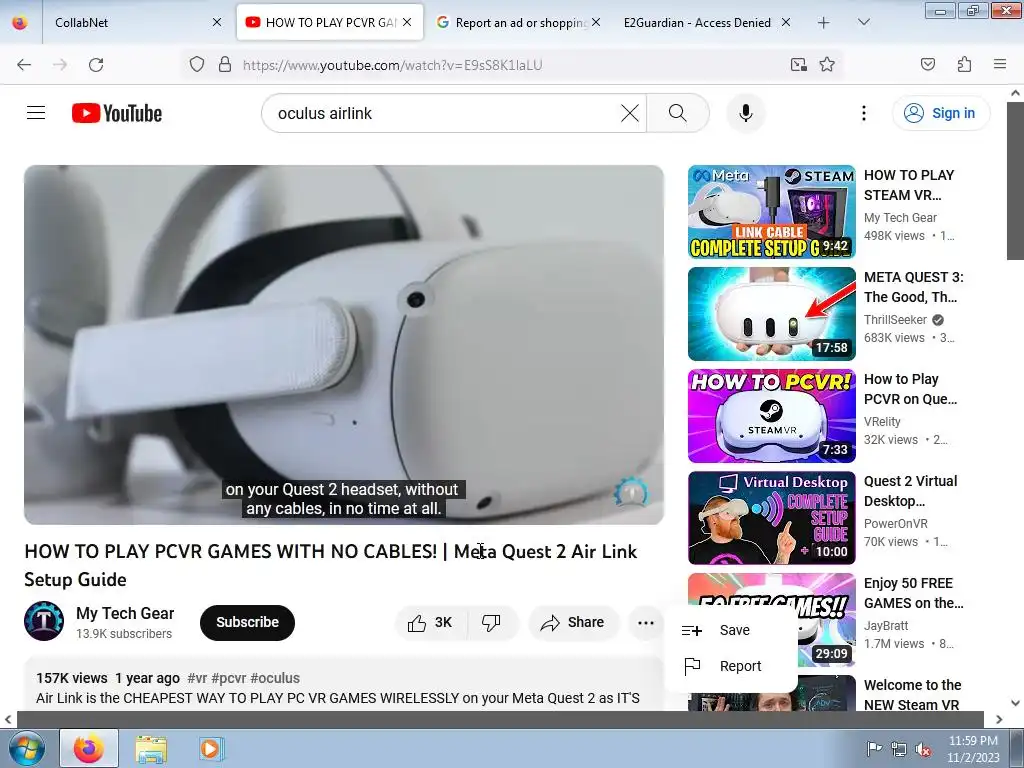The height and width of the screenshot is (768, 1024).
Task: Expand the list all tabs chevron
Action: coord(863,23)
